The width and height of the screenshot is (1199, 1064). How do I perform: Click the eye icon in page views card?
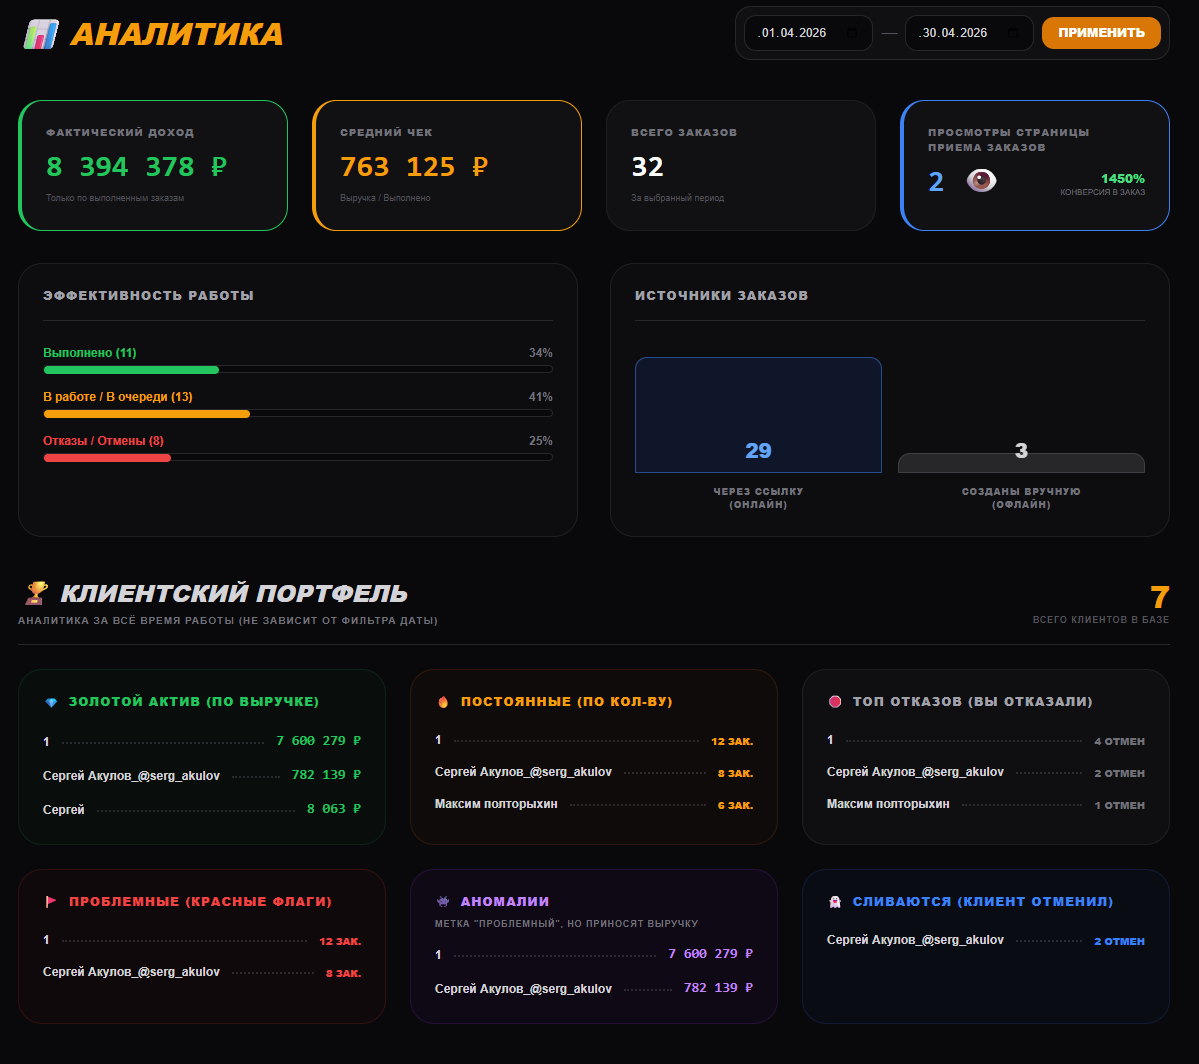tap(982, 181)
